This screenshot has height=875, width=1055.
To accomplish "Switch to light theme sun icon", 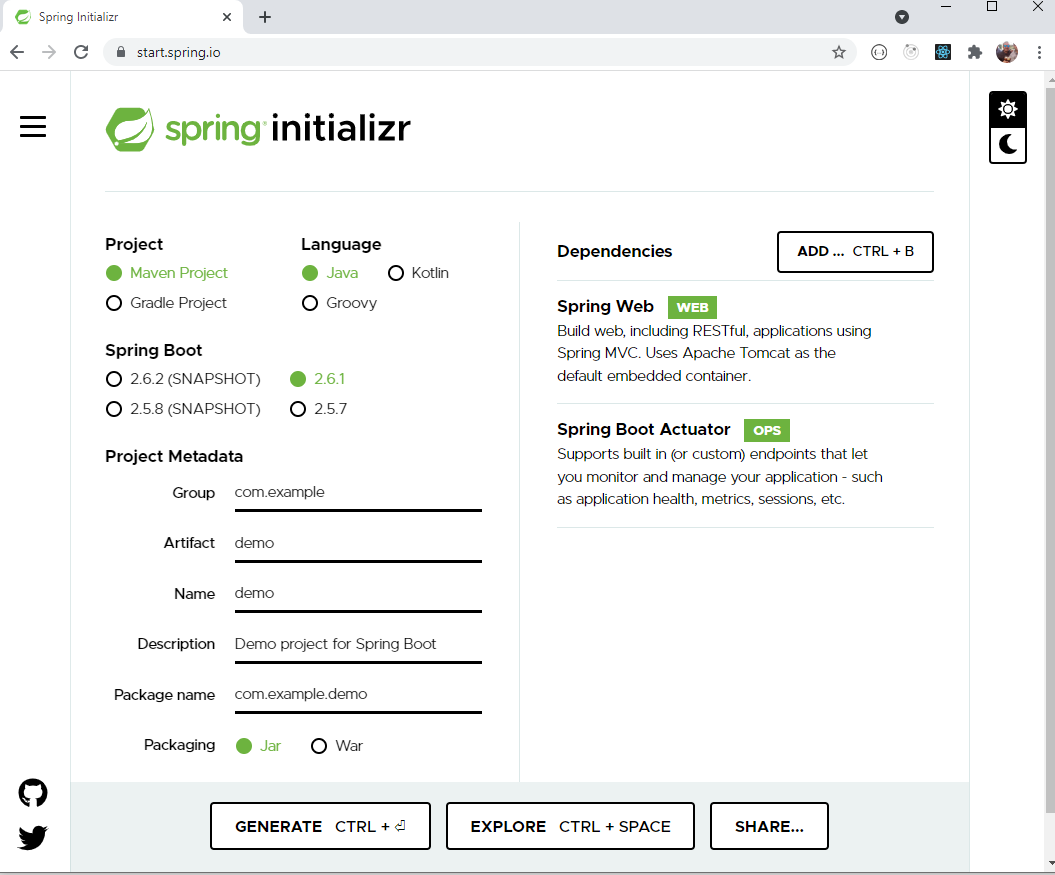I will coord(1007,109).
